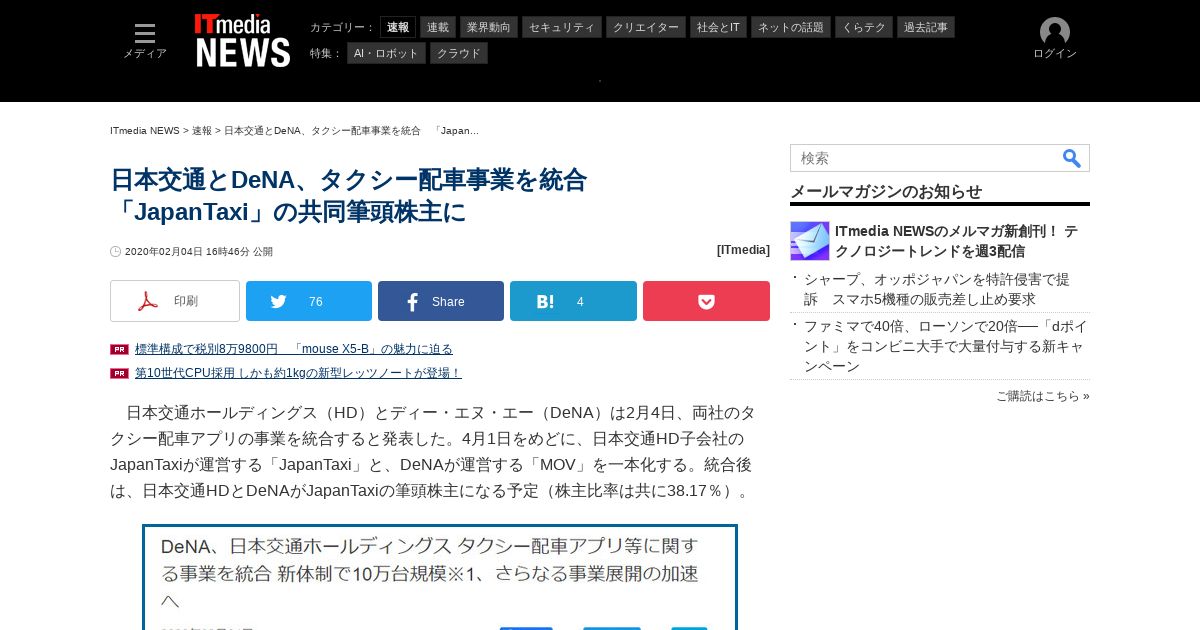
Task: Click the ITmedia NEWS logo
Action: point(243,40)
